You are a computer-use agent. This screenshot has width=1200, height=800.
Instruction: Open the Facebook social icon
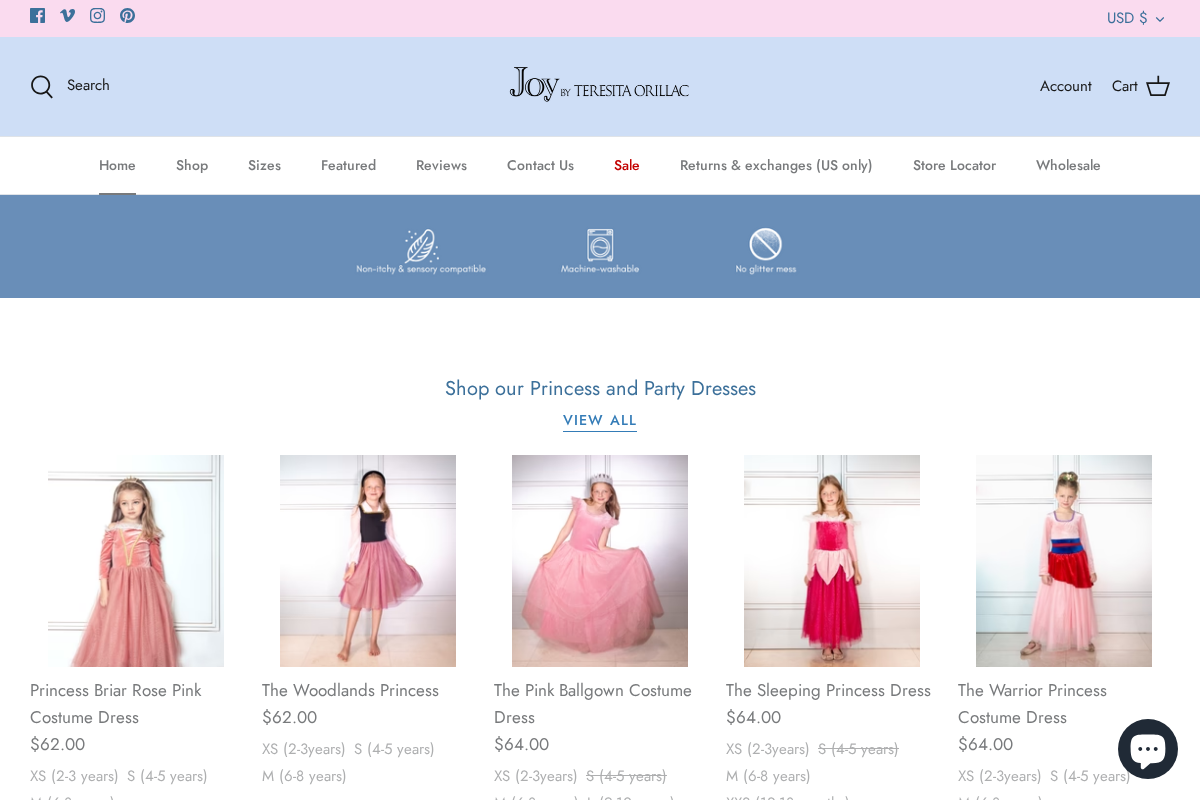coord(37,15)
